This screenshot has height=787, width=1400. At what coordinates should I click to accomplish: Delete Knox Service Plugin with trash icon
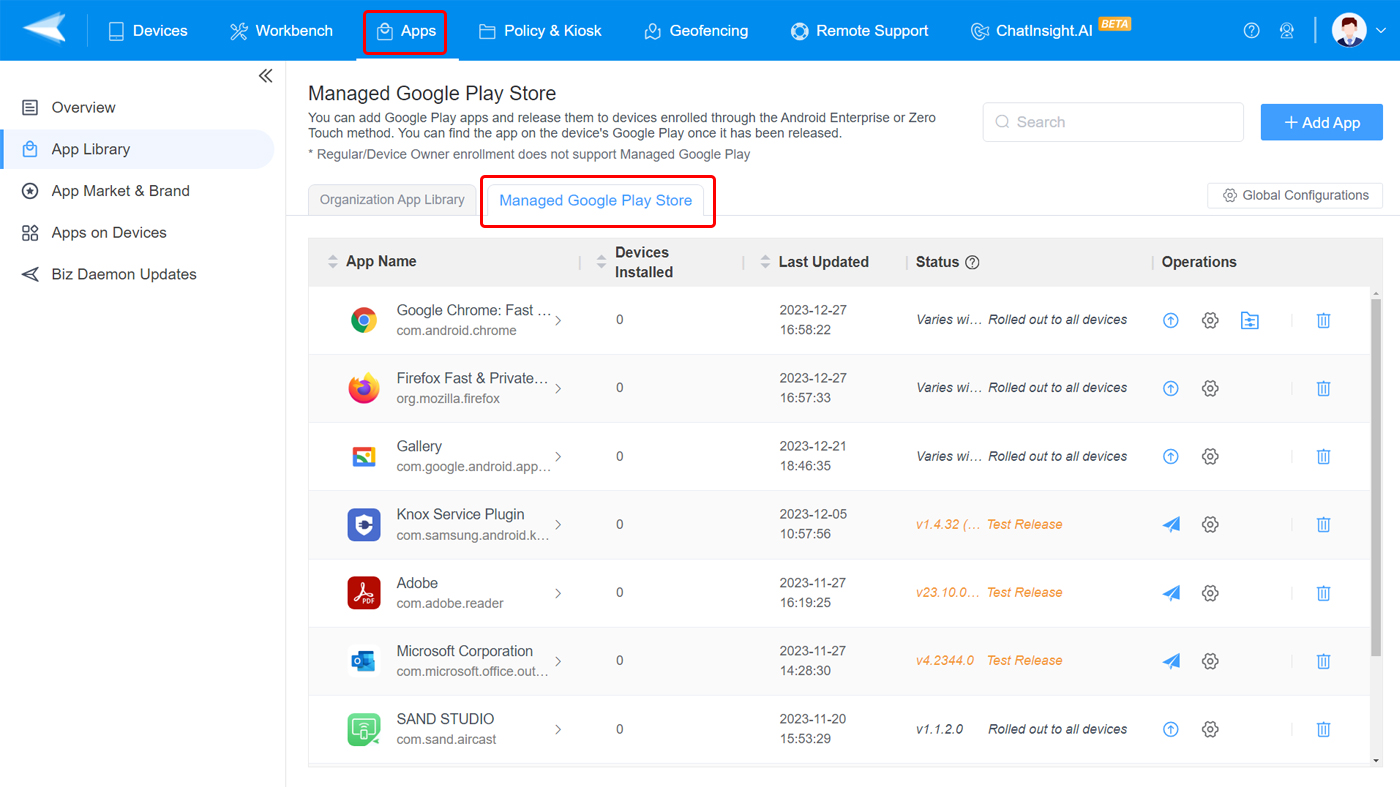coord(1323,524)
